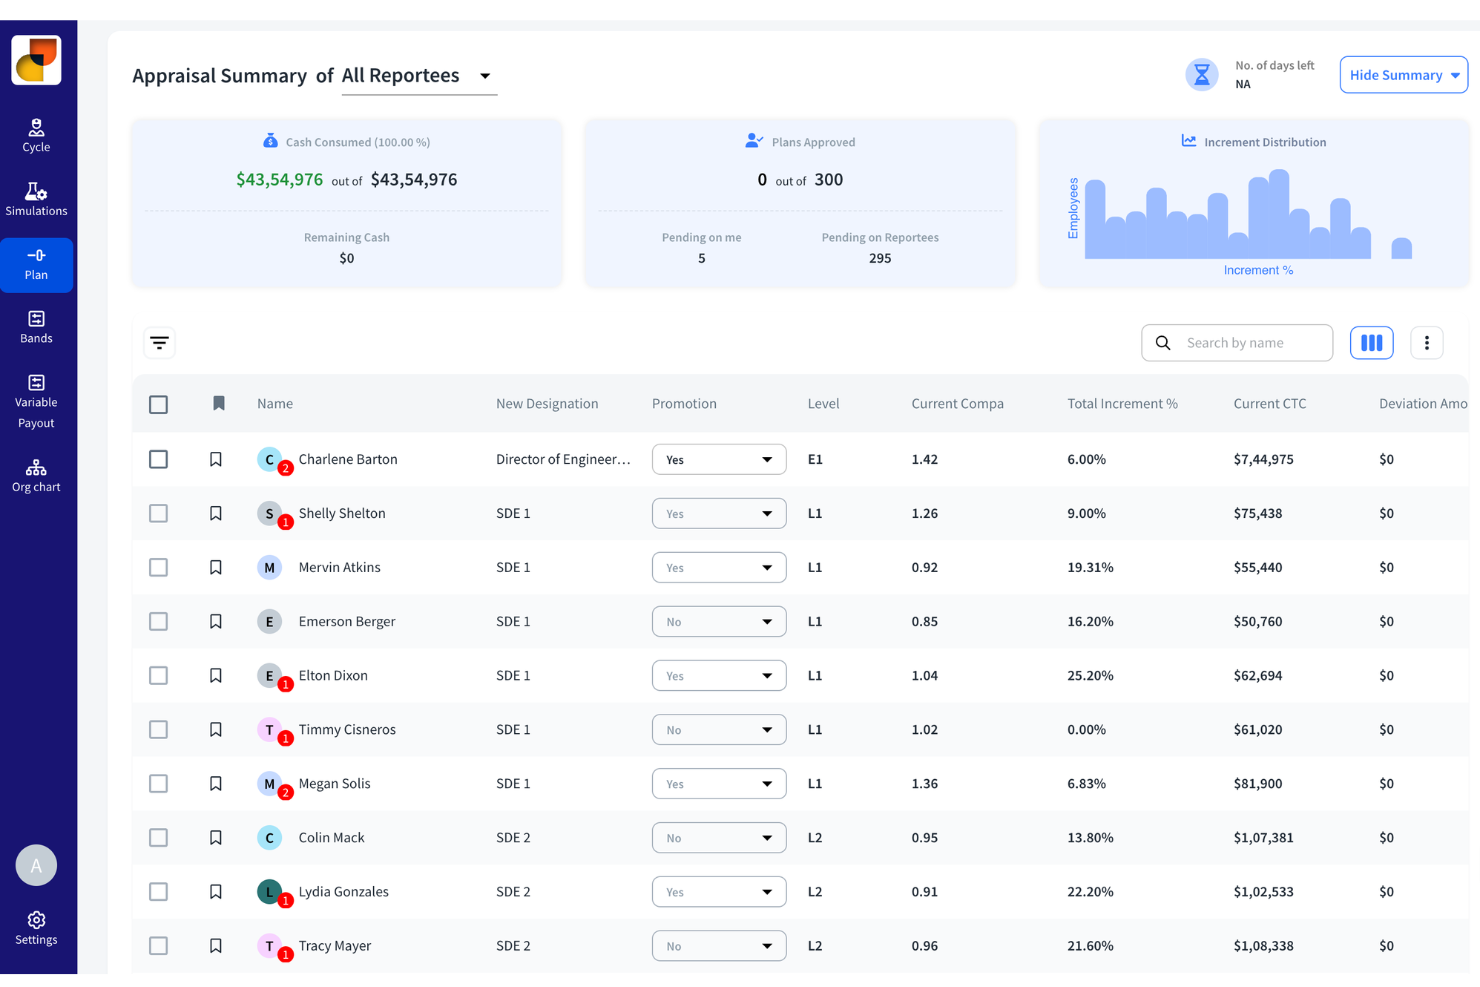Select all rows with header checkbox
The image size is (1480, 987).
[x=158, y=404]
